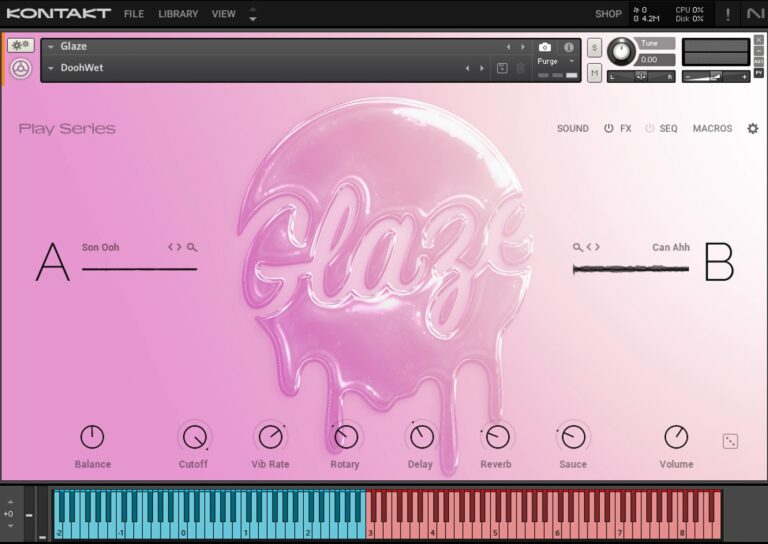This screenshot has height=544, width=768.
Task: Click the AUX button at instrument right edge
Action: 759,62
